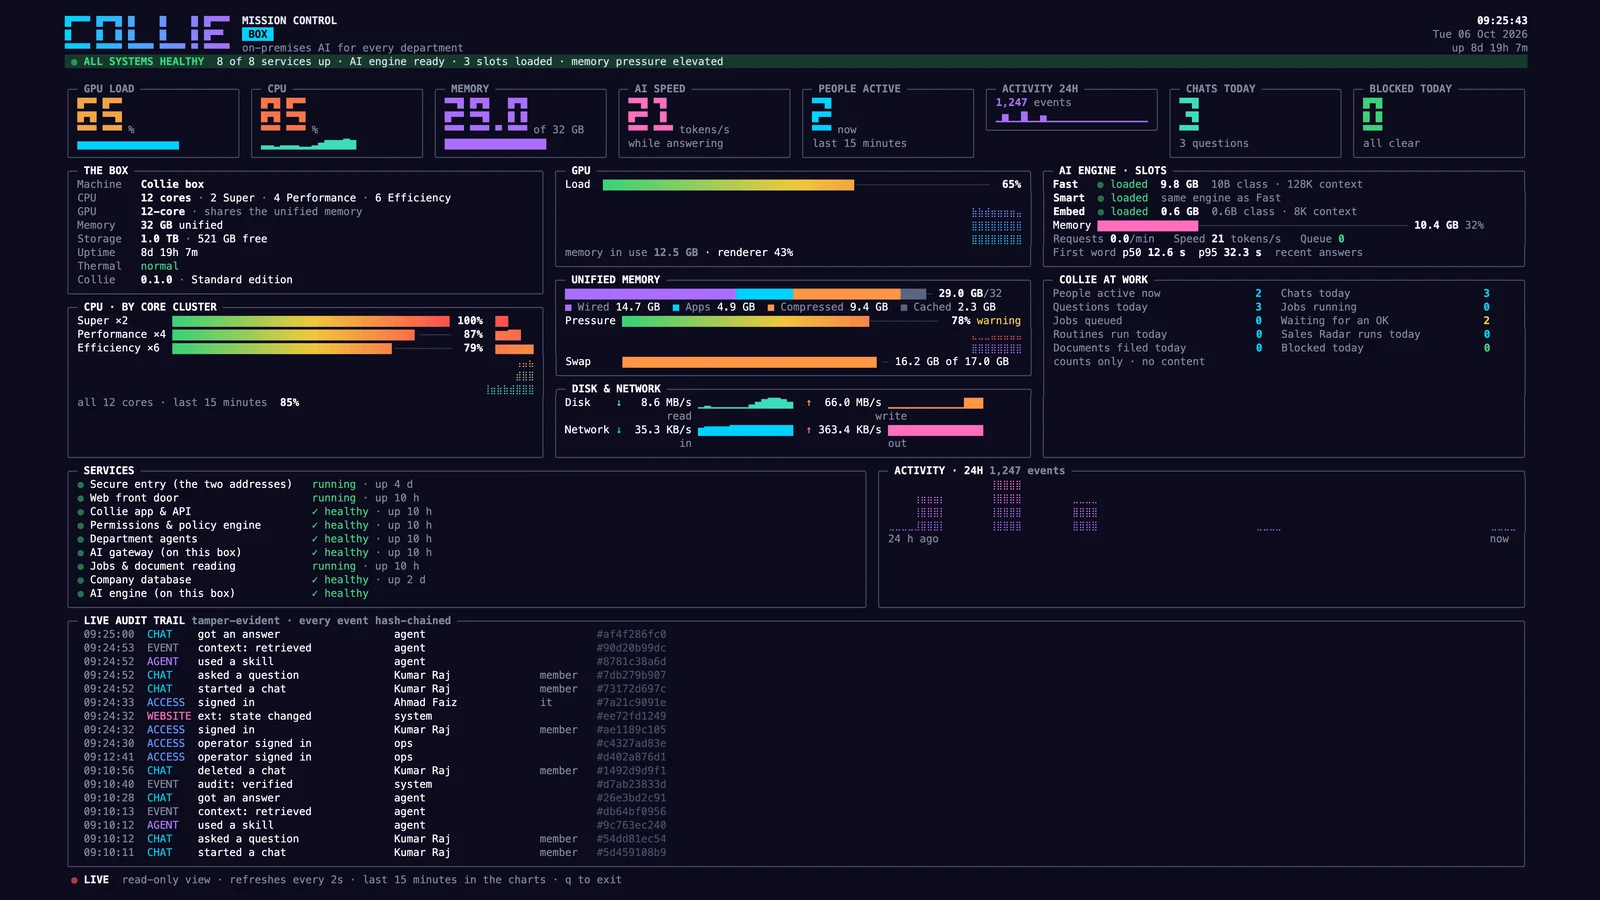
Task: Click the cyan Apps legend square
Action: click(677, 308)
